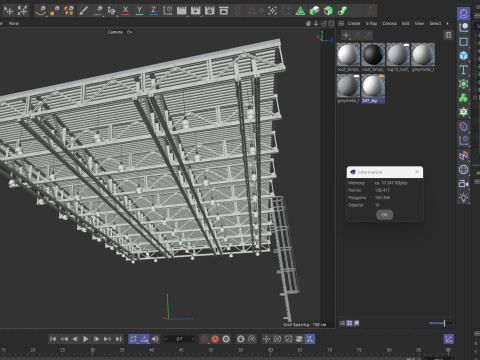Image resolution: width=480 pixels, height=360 pixels.
Task: Click the current frame number field
Action: 179,339
